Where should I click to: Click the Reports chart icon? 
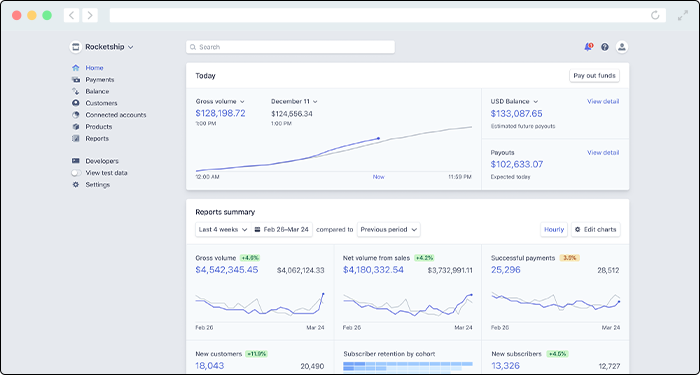[x=75, y=138]
